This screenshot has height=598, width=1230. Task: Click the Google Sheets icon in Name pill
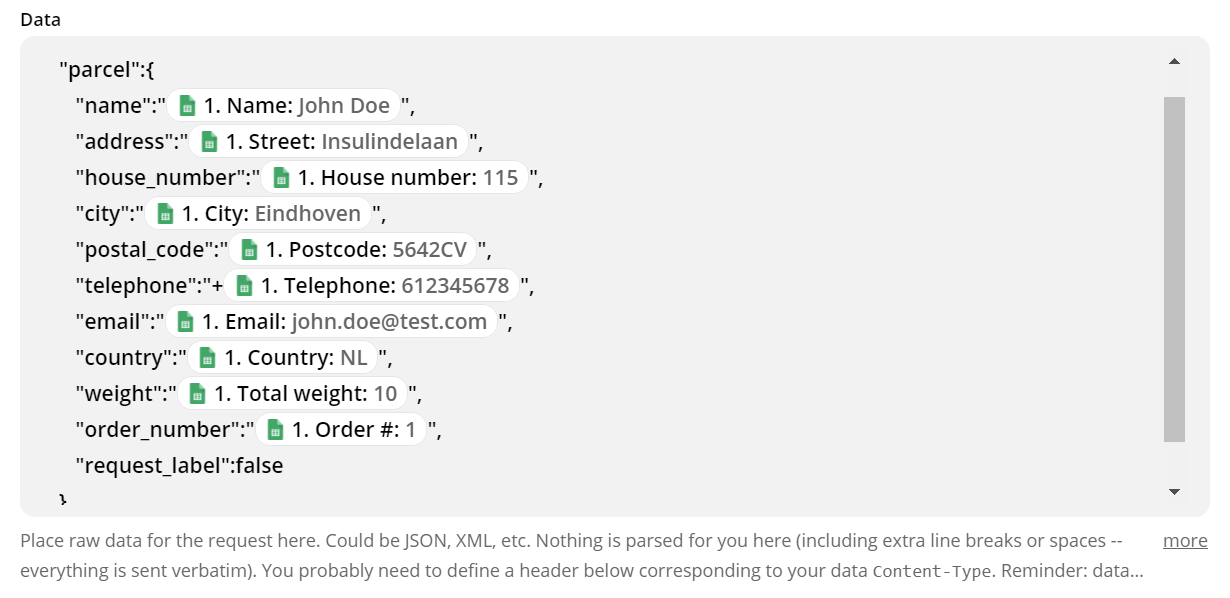[x=186, y=106]
